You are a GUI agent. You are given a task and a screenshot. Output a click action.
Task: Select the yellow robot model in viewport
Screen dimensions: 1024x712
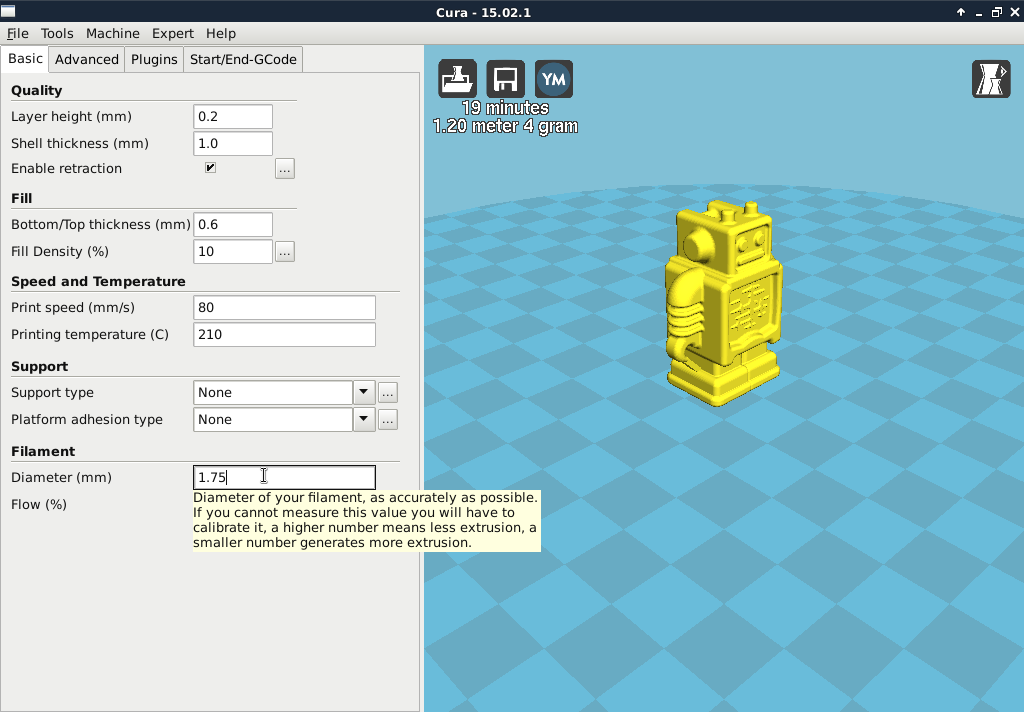click(x=722, y=305)
